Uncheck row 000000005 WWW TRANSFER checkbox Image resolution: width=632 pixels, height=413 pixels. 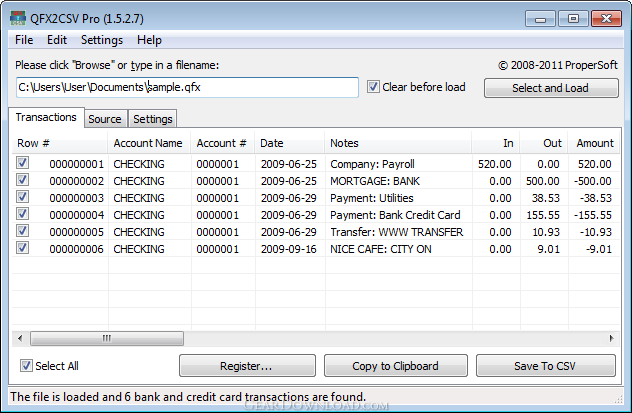23,231
